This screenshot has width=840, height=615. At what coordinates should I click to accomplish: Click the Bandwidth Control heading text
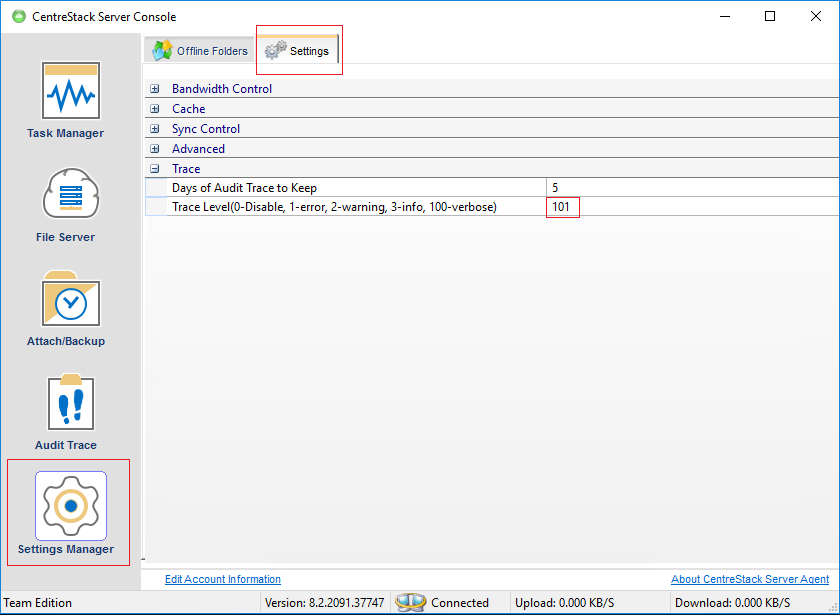coord(222,89)
